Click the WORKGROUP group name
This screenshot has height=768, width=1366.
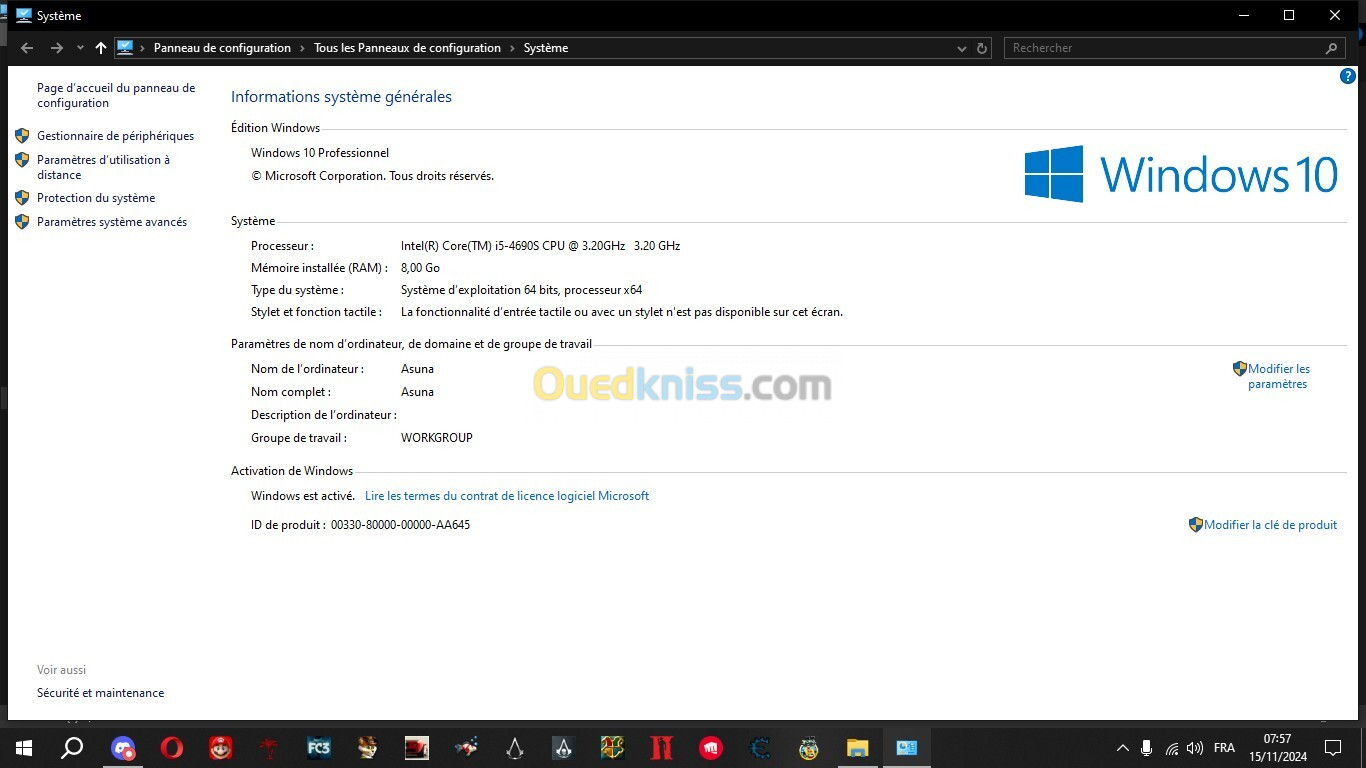pyautogui.click(x=437, y=438)
